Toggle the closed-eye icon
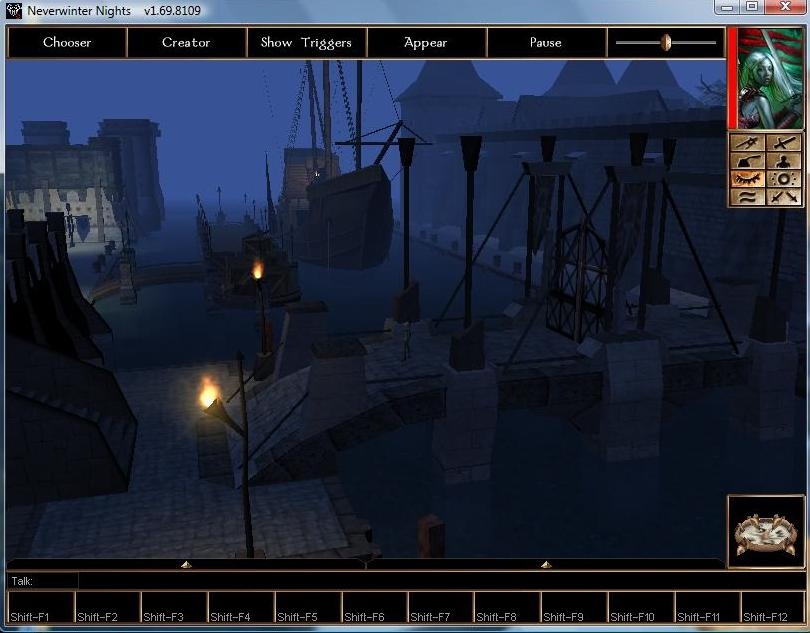This screenshot has height=633, width=810. pos(749,179)
